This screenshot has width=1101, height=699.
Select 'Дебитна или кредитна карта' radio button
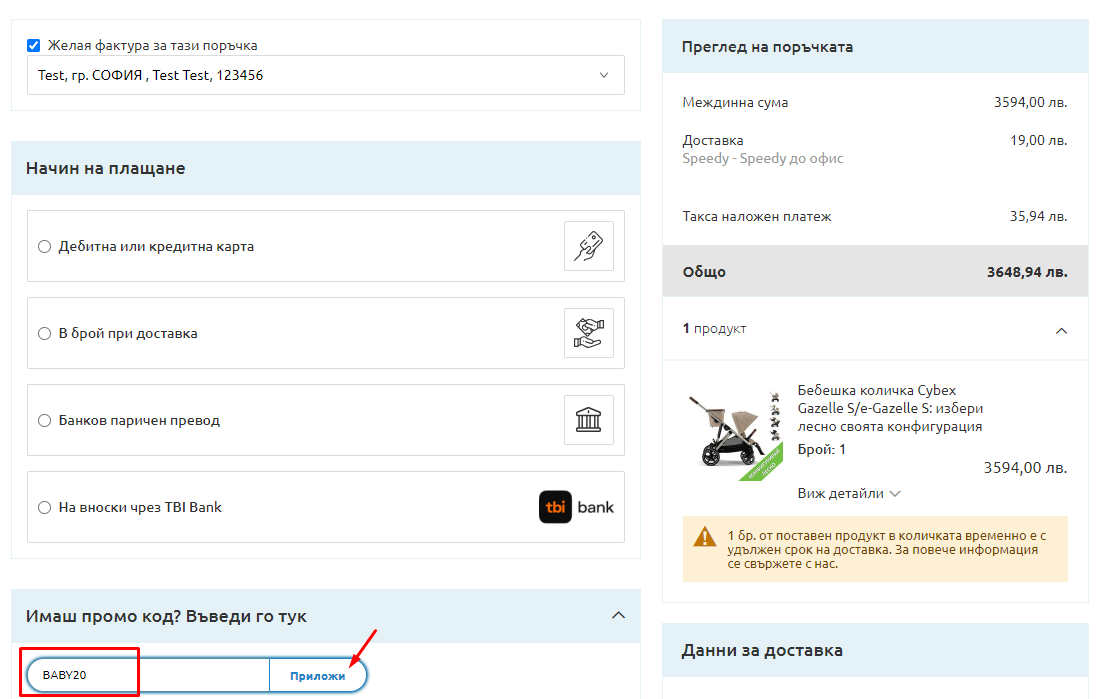(44, 247)
